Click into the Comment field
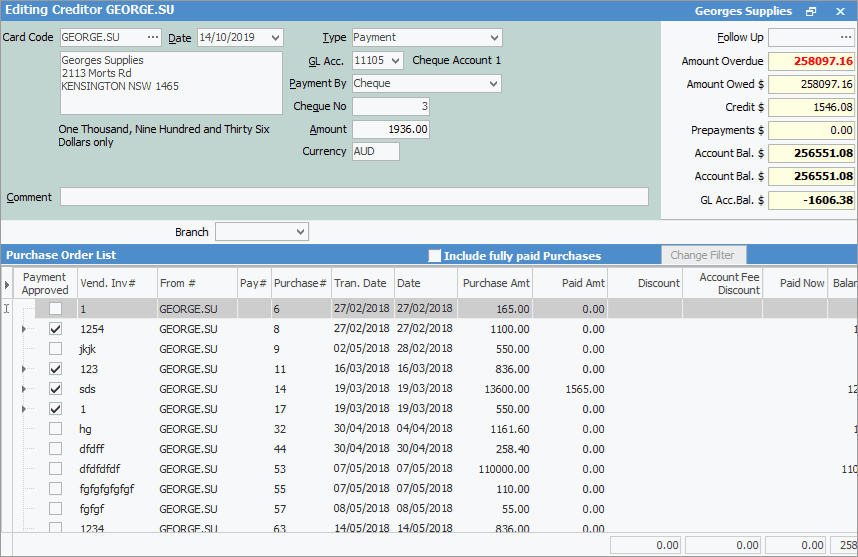 [x=354, y=197]
